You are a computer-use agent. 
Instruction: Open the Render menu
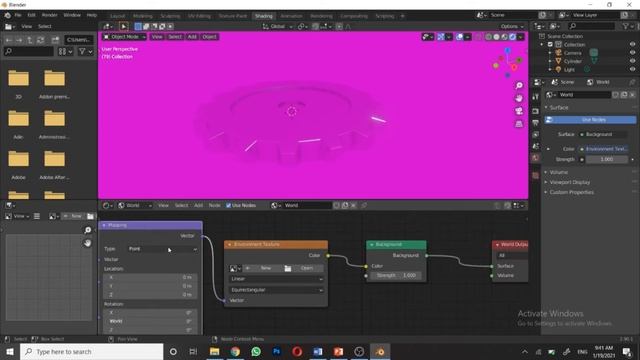pos(49,15)
